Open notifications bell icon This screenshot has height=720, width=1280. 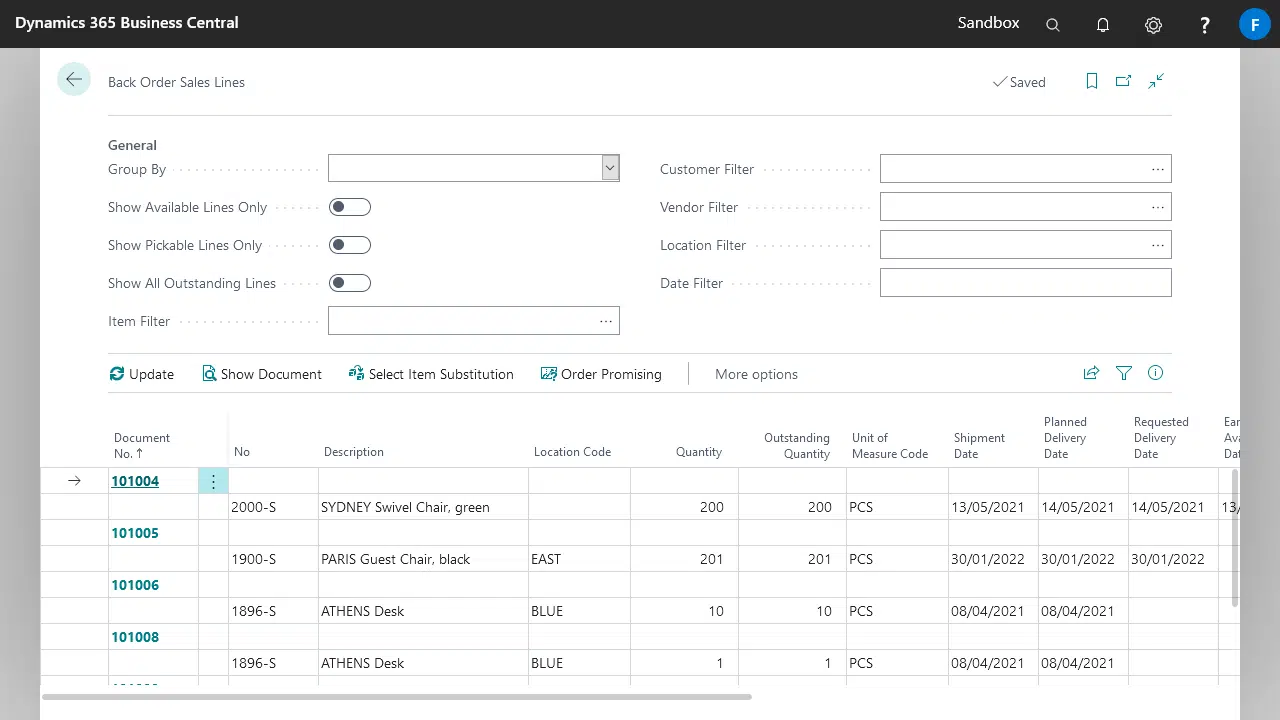point(1103,25)
